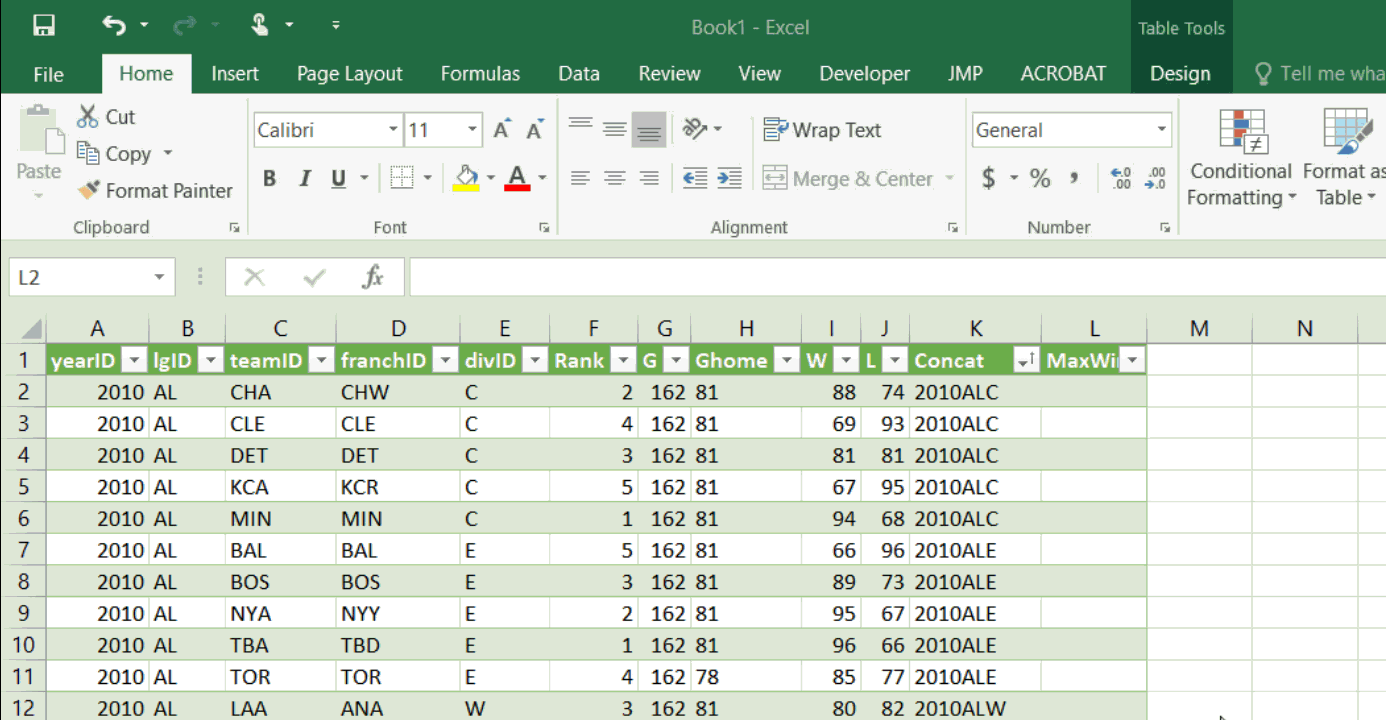Click inside the Name Box showing L2
This screenshot has width=1386, height=720.
80,277
